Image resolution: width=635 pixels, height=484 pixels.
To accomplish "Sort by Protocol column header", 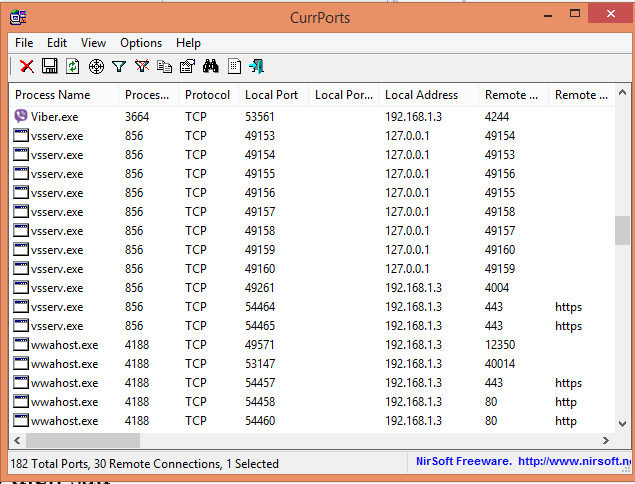I will tap(209, 95).
